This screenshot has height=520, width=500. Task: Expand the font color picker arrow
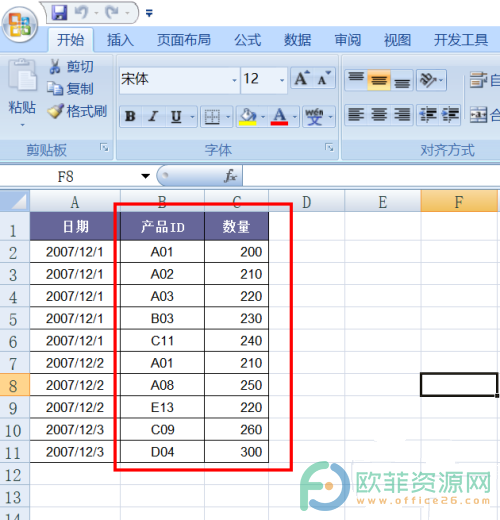[295, 117]
